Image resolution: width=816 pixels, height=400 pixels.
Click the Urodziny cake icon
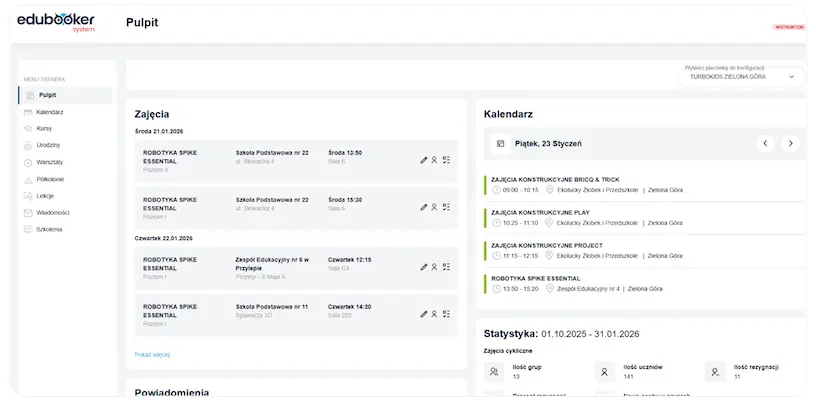(28, 146)
